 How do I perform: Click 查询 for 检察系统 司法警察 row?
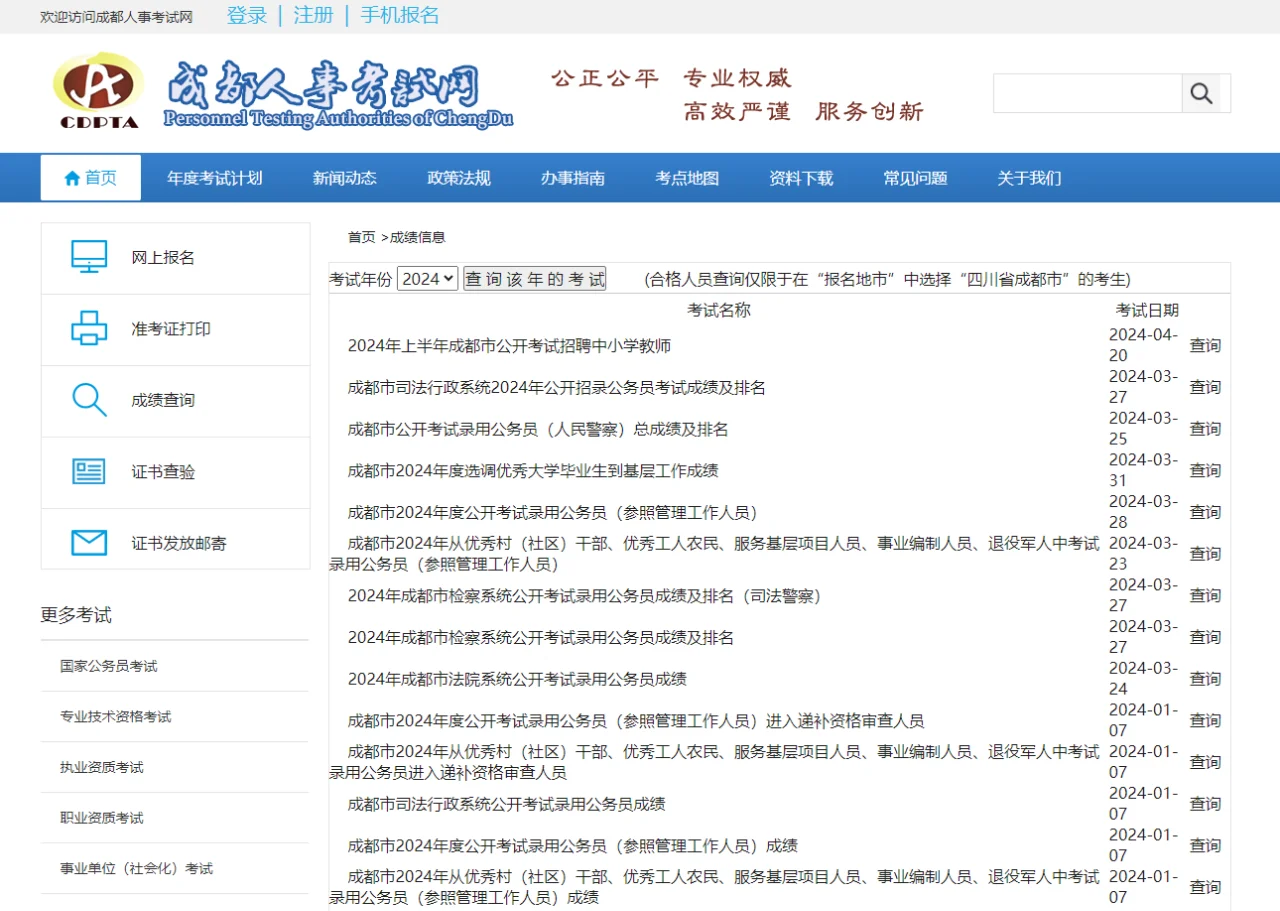point(1205,596)
